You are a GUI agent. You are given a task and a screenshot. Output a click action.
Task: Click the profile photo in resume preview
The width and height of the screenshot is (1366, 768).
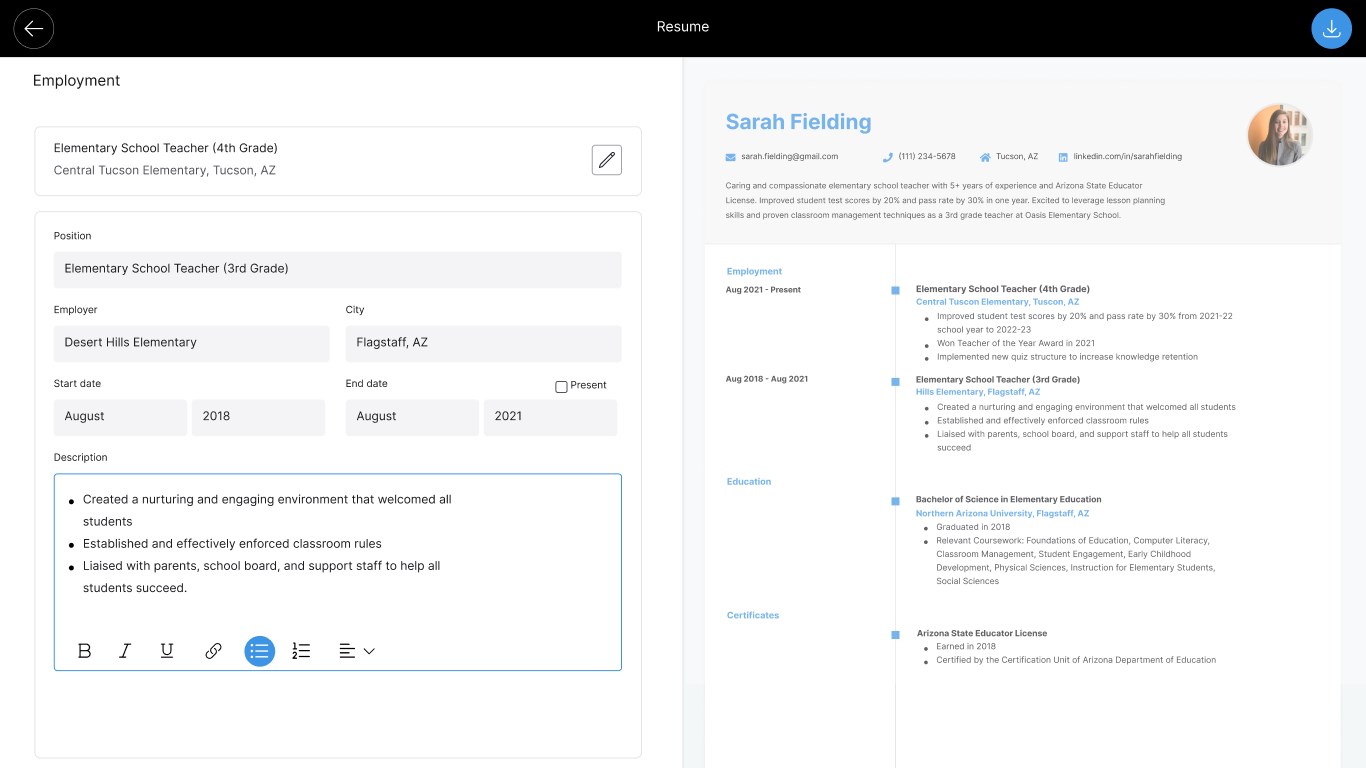tap(1279, 135)
